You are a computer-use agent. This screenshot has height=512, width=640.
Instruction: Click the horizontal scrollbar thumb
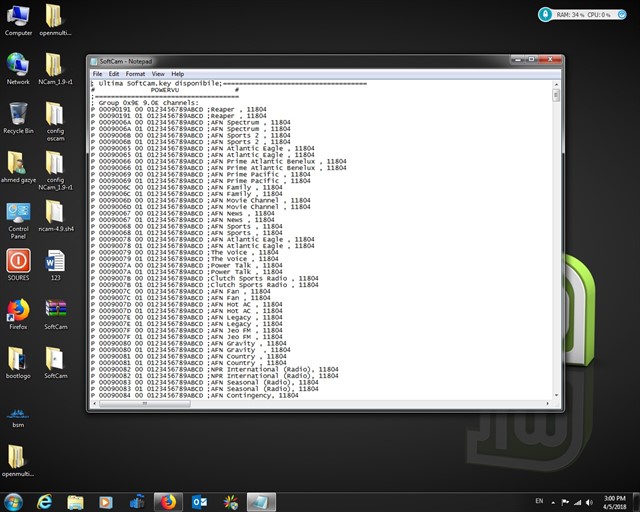(x=144, y=403)
